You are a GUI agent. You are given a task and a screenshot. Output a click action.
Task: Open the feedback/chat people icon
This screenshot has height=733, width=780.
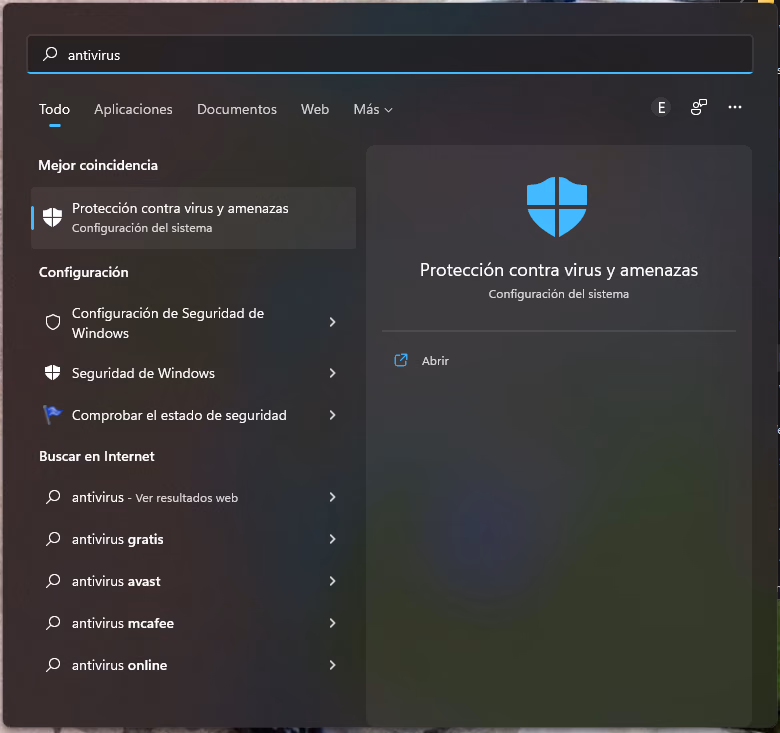[698, 107]
